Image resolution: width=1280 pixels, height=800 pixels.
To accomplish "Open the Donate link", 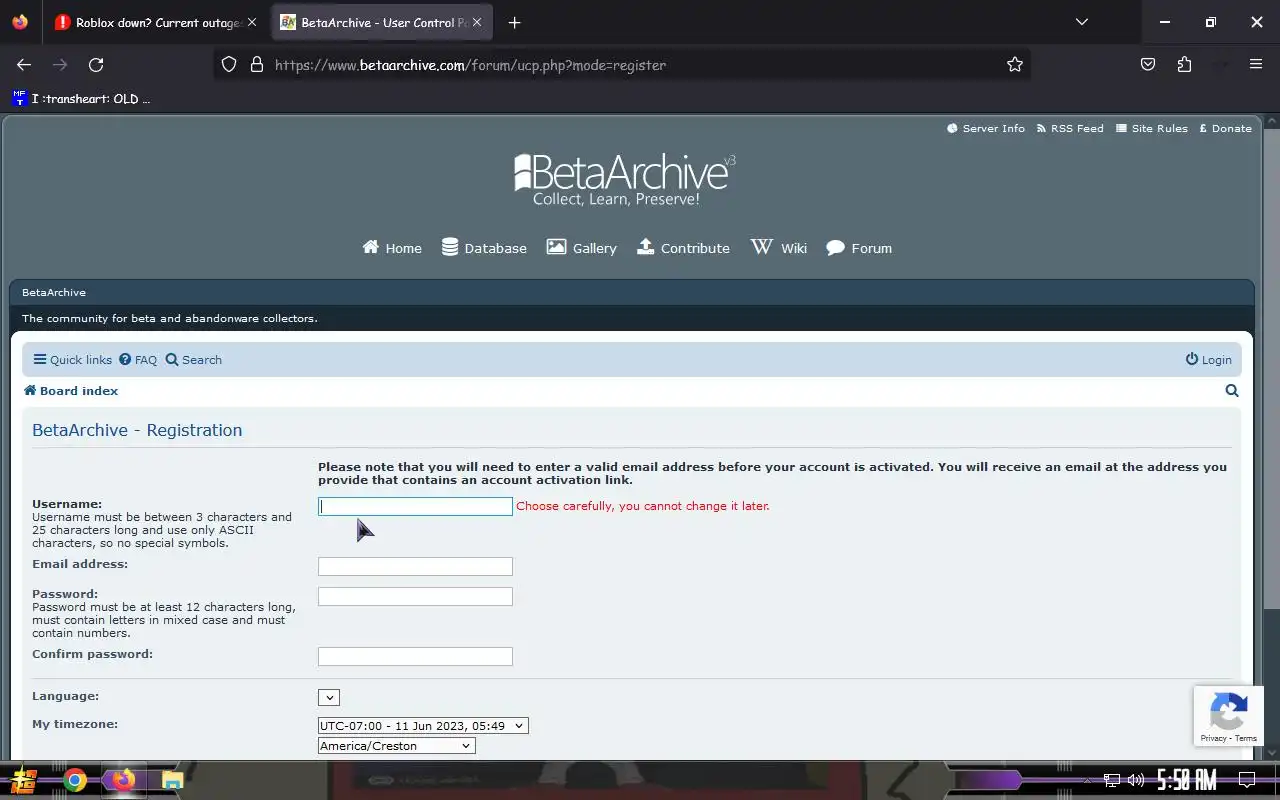I will coord(1225,128).
